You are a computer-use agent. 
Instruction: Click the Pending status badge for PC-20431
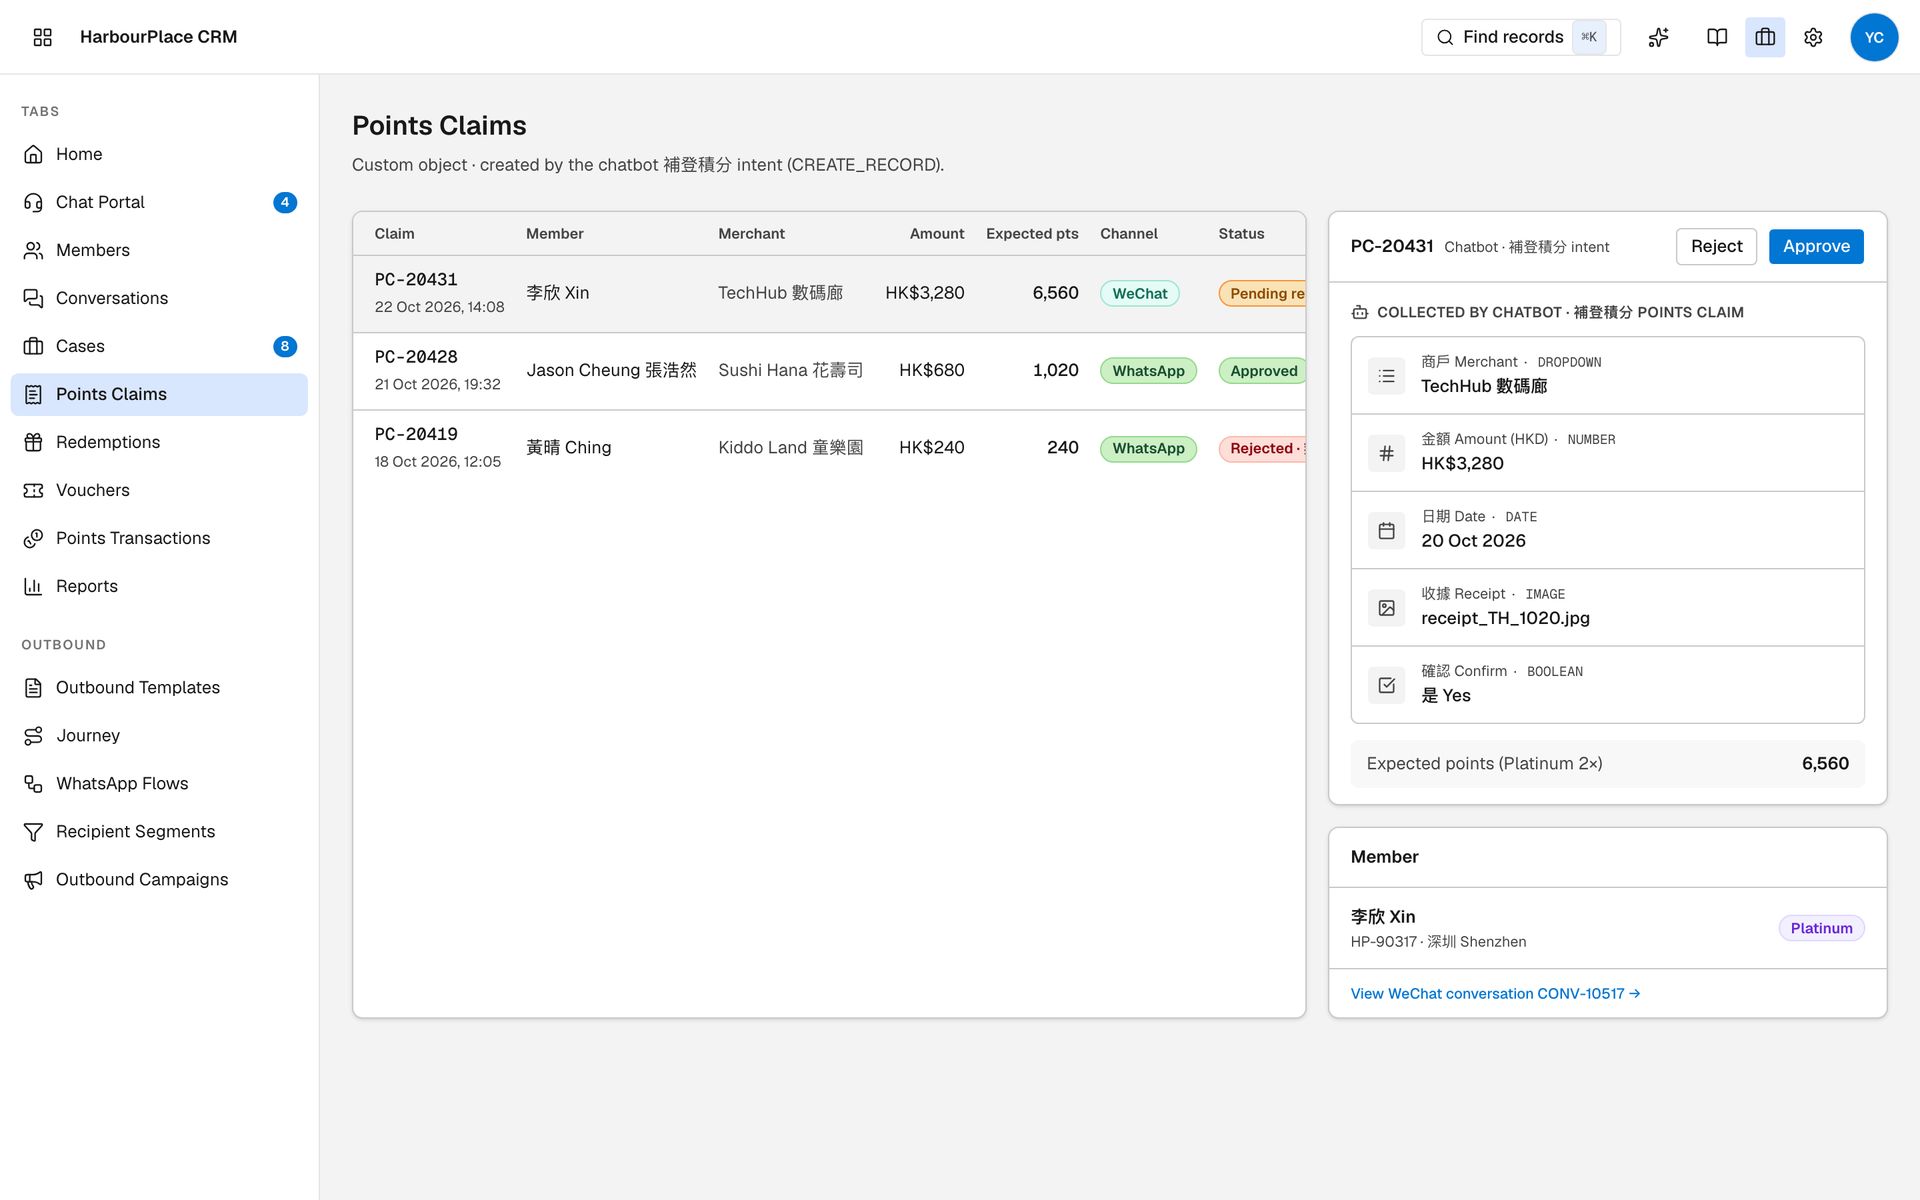(x=1262, y=293)
